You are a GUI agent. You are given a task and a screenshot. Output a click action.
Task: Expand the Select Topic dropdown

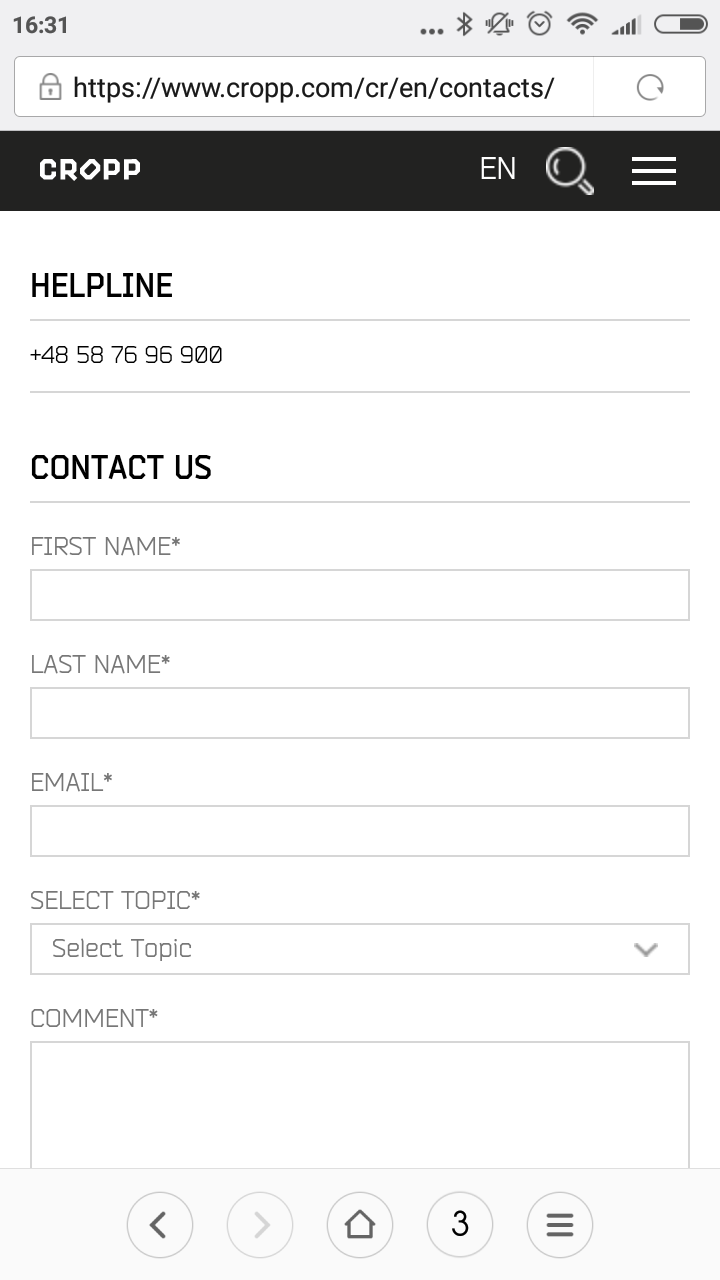pos(340,949)
